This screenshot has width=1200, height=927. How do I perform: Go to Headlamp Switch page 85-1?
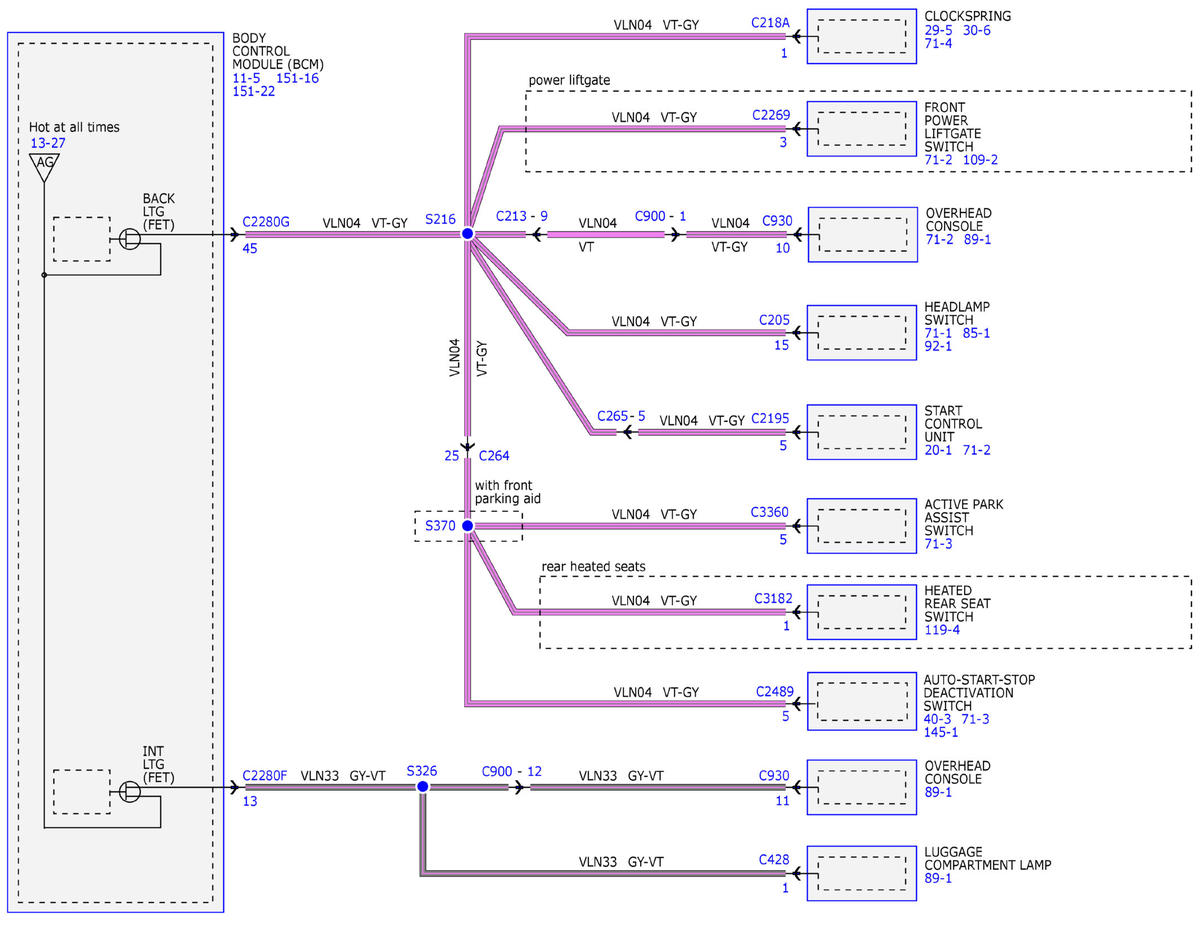tap(976, 333)
